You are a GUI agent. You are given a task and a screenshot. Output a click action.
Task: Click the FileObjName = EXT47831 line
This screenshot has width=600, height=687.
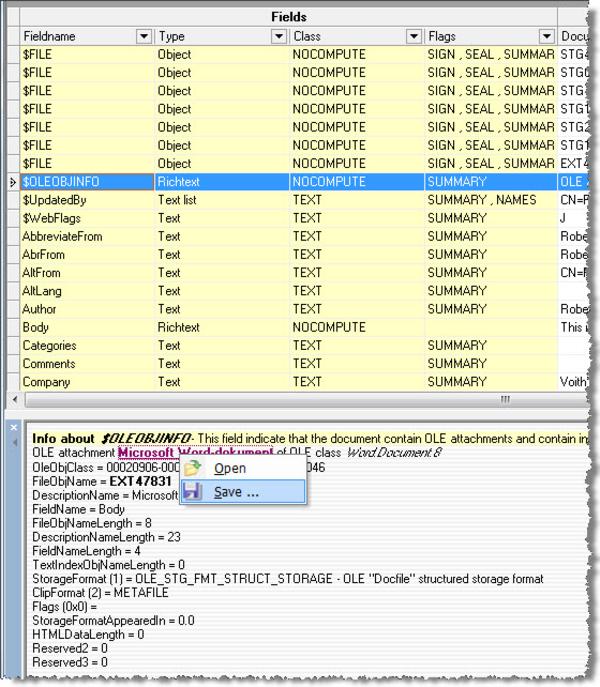(102, 481)
